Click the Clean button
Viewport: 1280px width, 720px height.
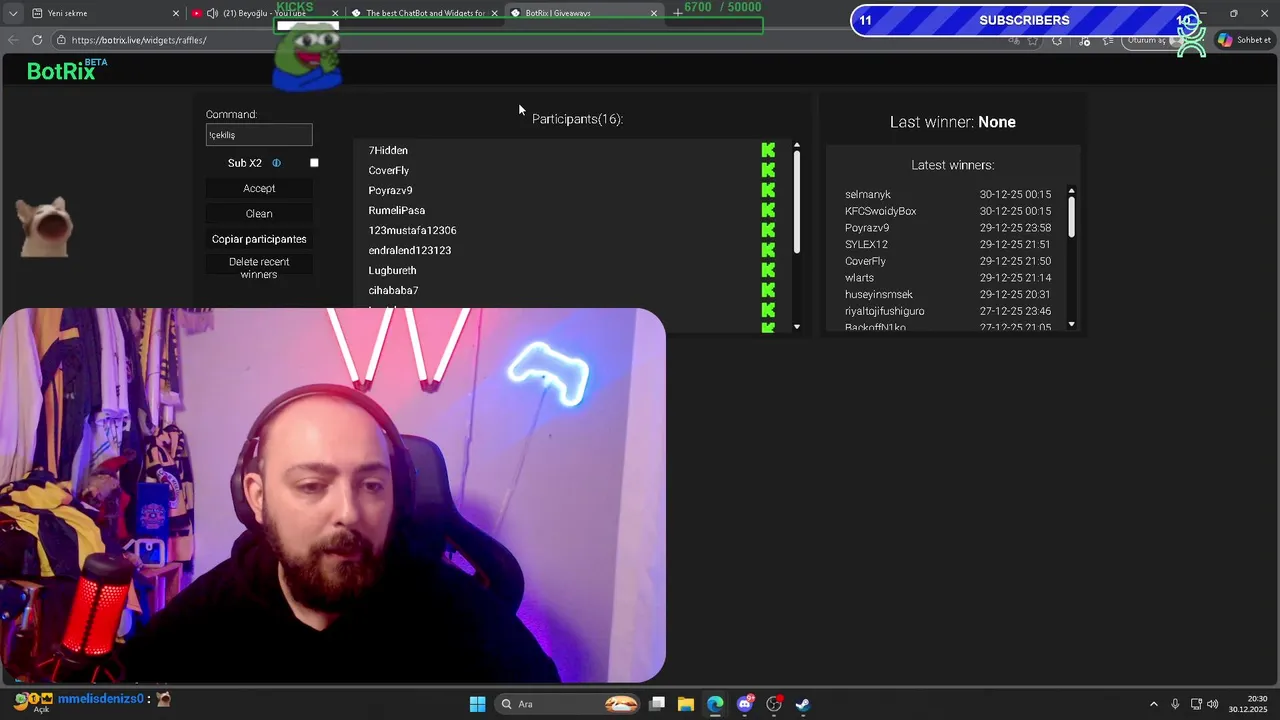click(x=259, y=213)
